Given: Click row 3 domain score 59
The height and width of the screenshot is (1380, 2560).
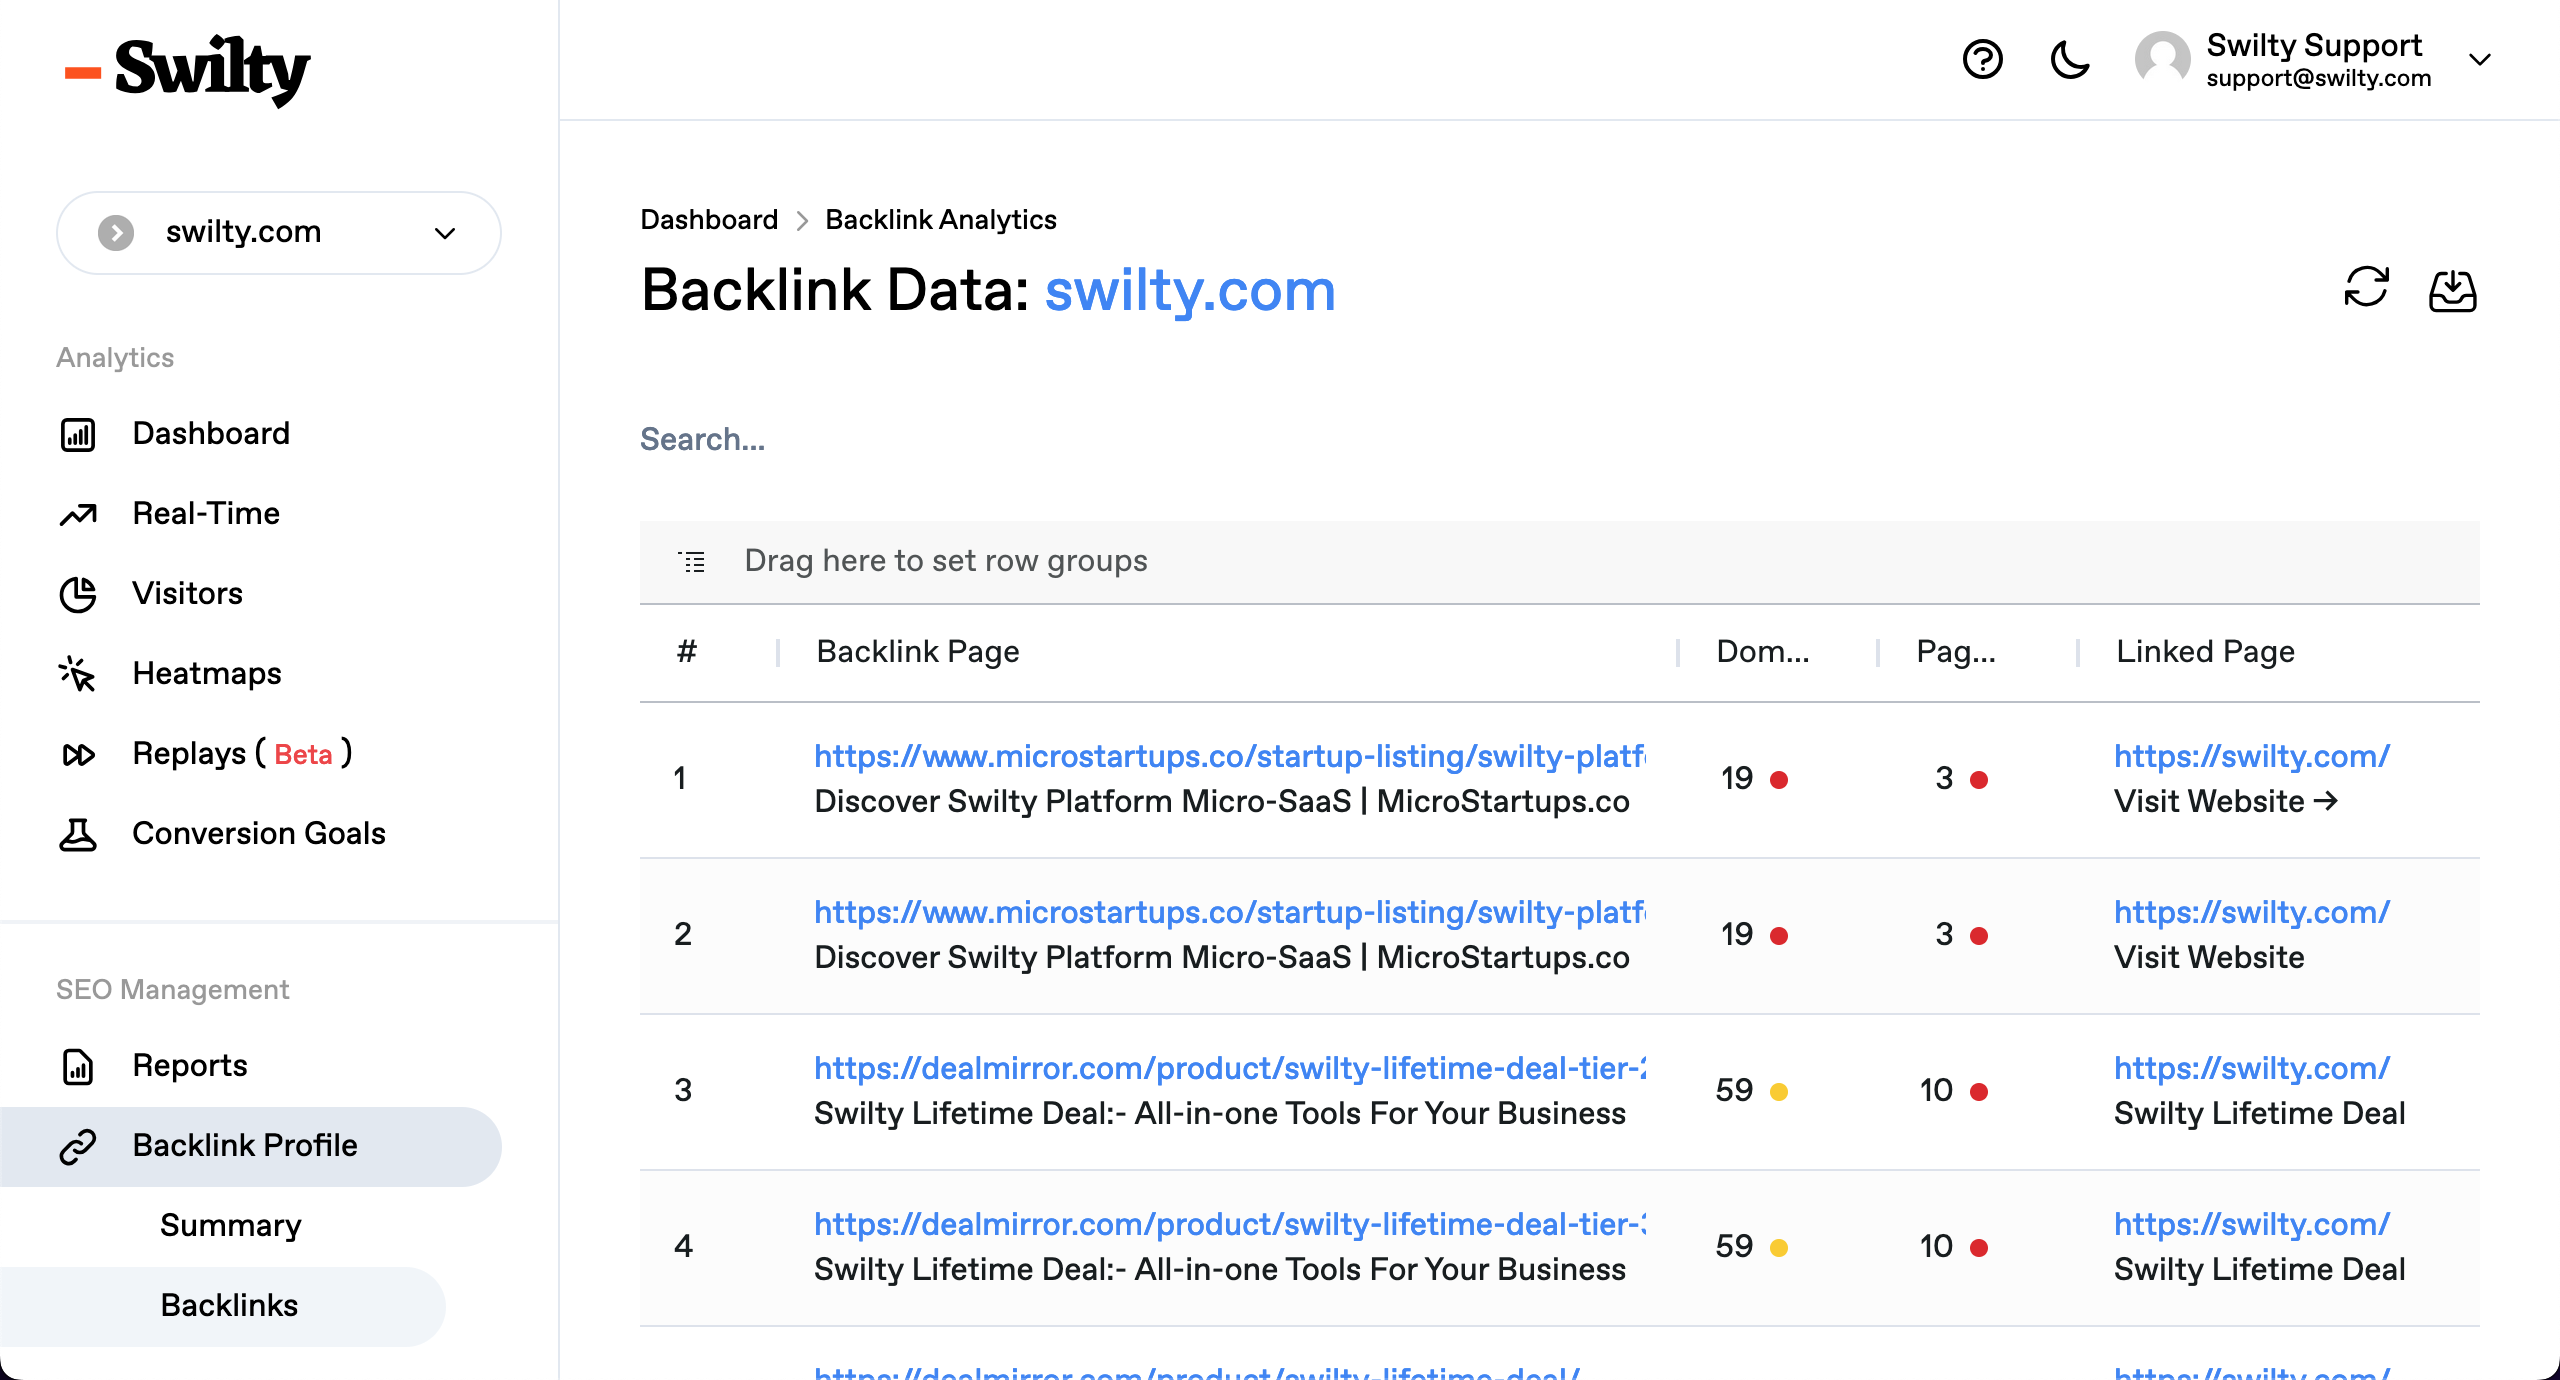Looking at the screenshot, I should [1734, 1090].
